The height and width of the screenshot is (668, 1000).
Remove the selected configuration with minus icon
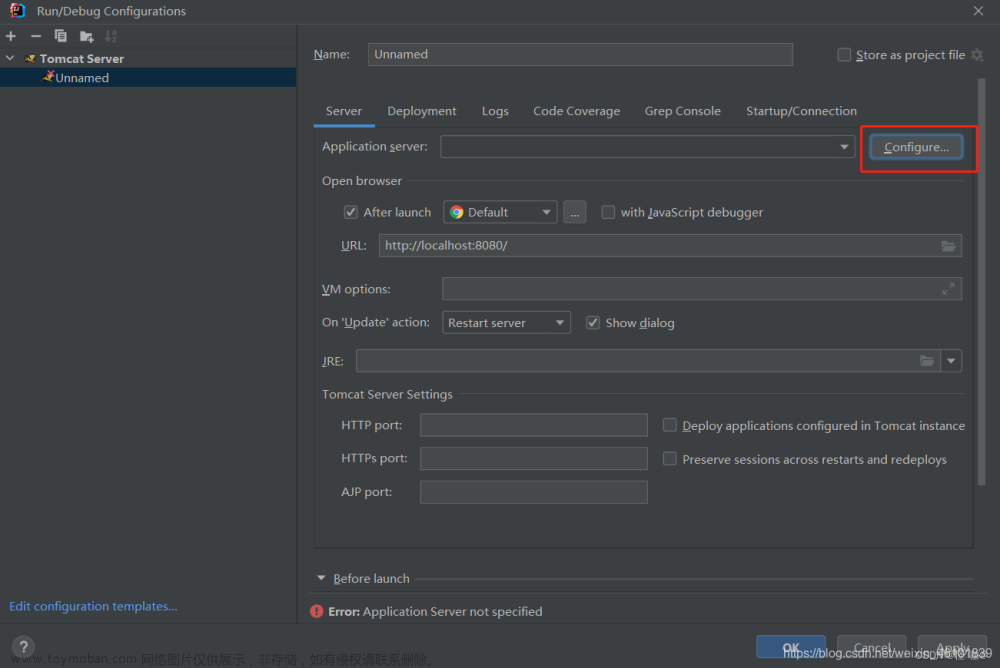tap(36, 36)
